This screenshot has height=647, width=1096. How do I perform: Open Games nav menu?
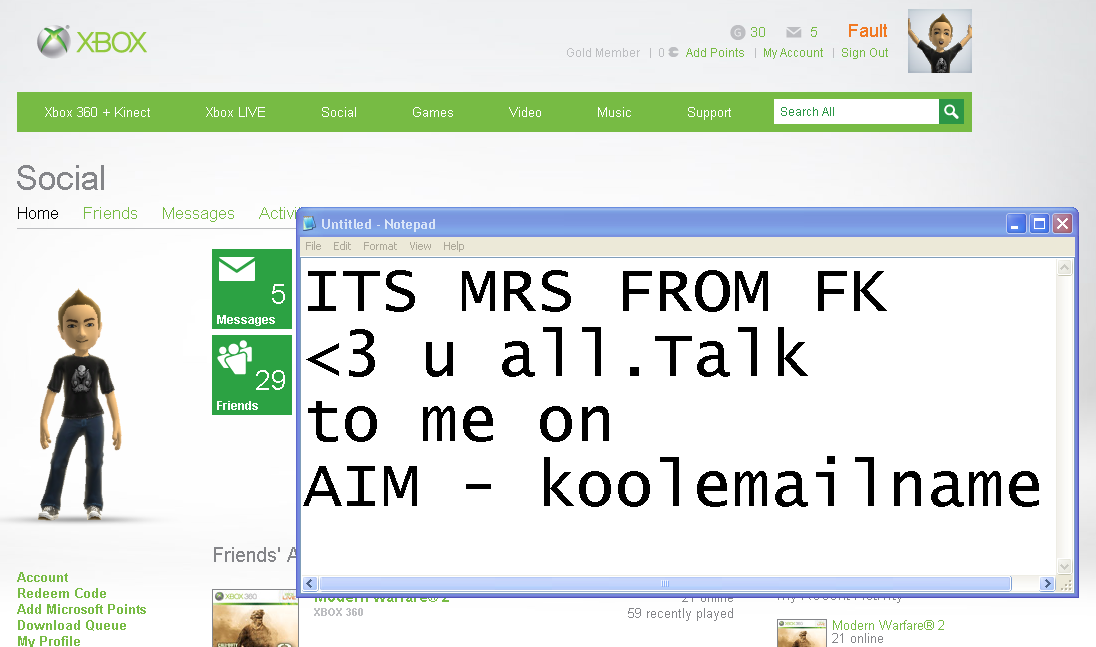tap(433, 112)
